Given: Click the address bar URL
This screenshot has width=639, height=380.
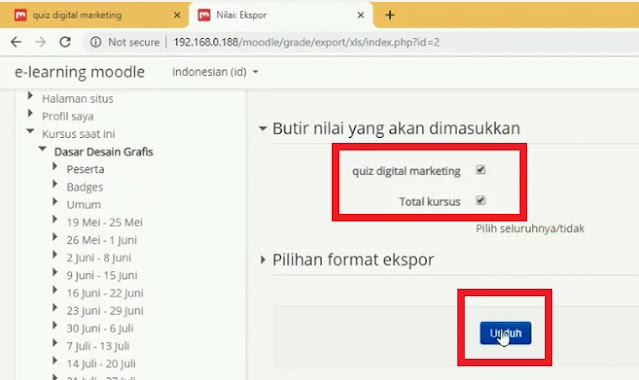Looking at the screenshot, I should [306, 42].
